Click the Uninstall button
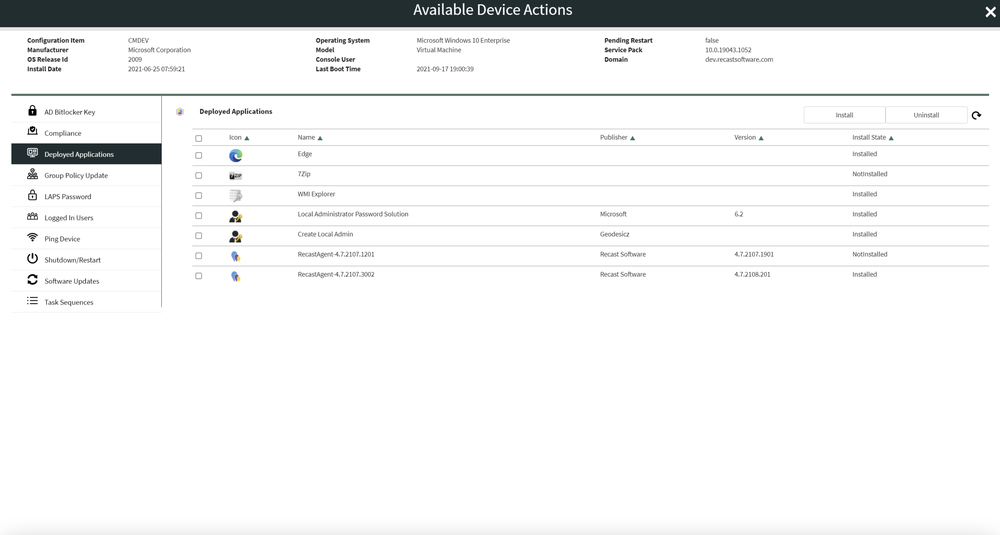This screenshot has height=535, width=1000. tap(926, 115)
